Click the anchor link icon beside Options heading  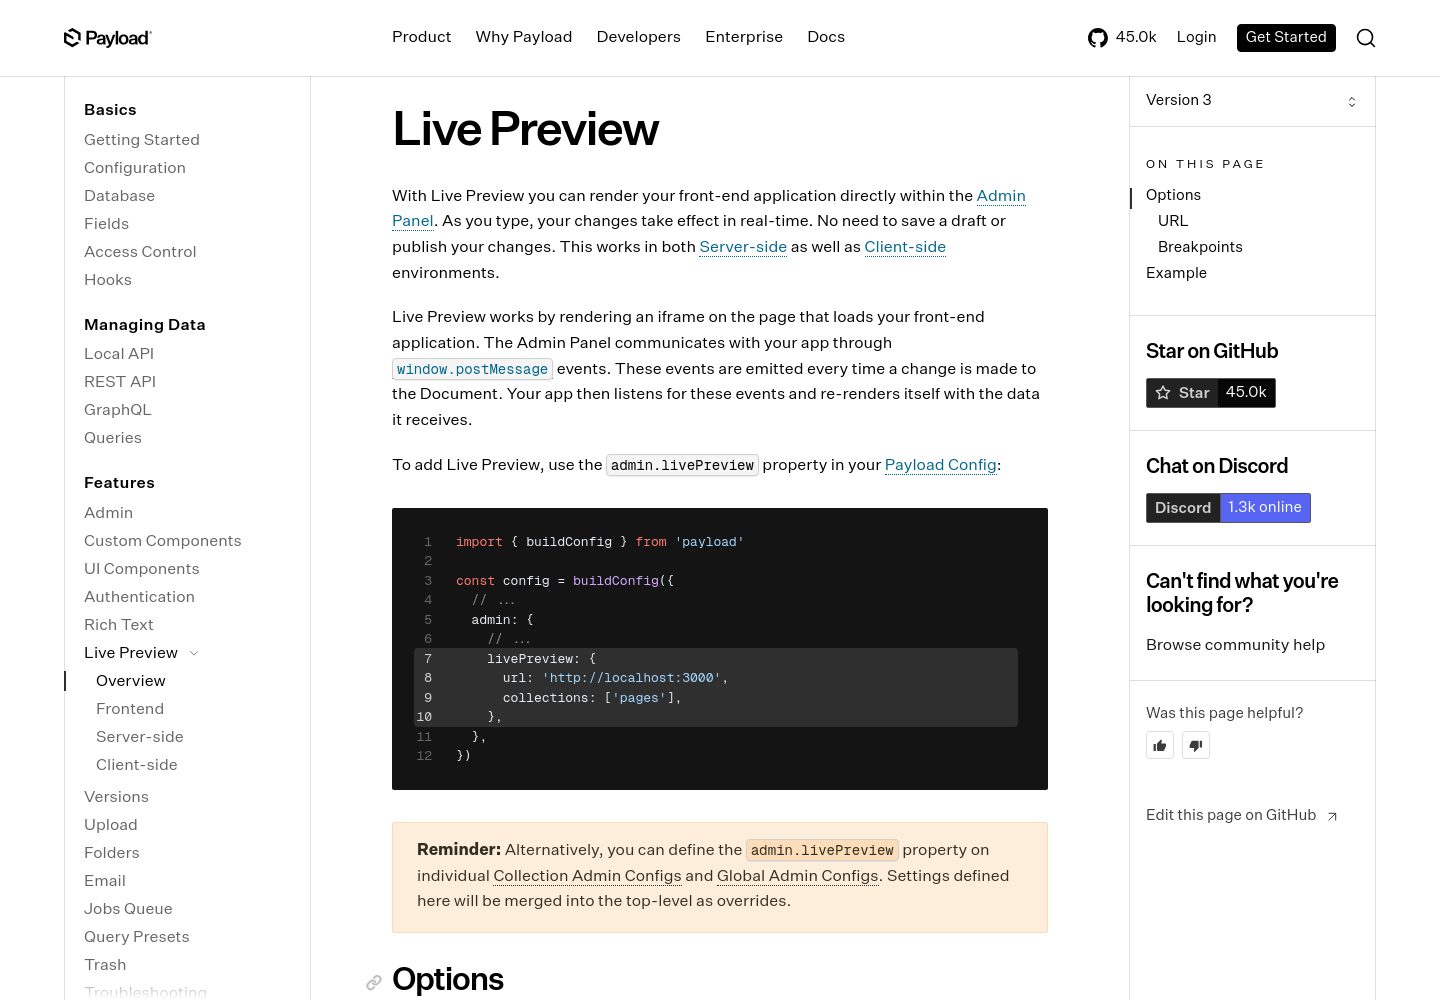click(x=374, y=982)
